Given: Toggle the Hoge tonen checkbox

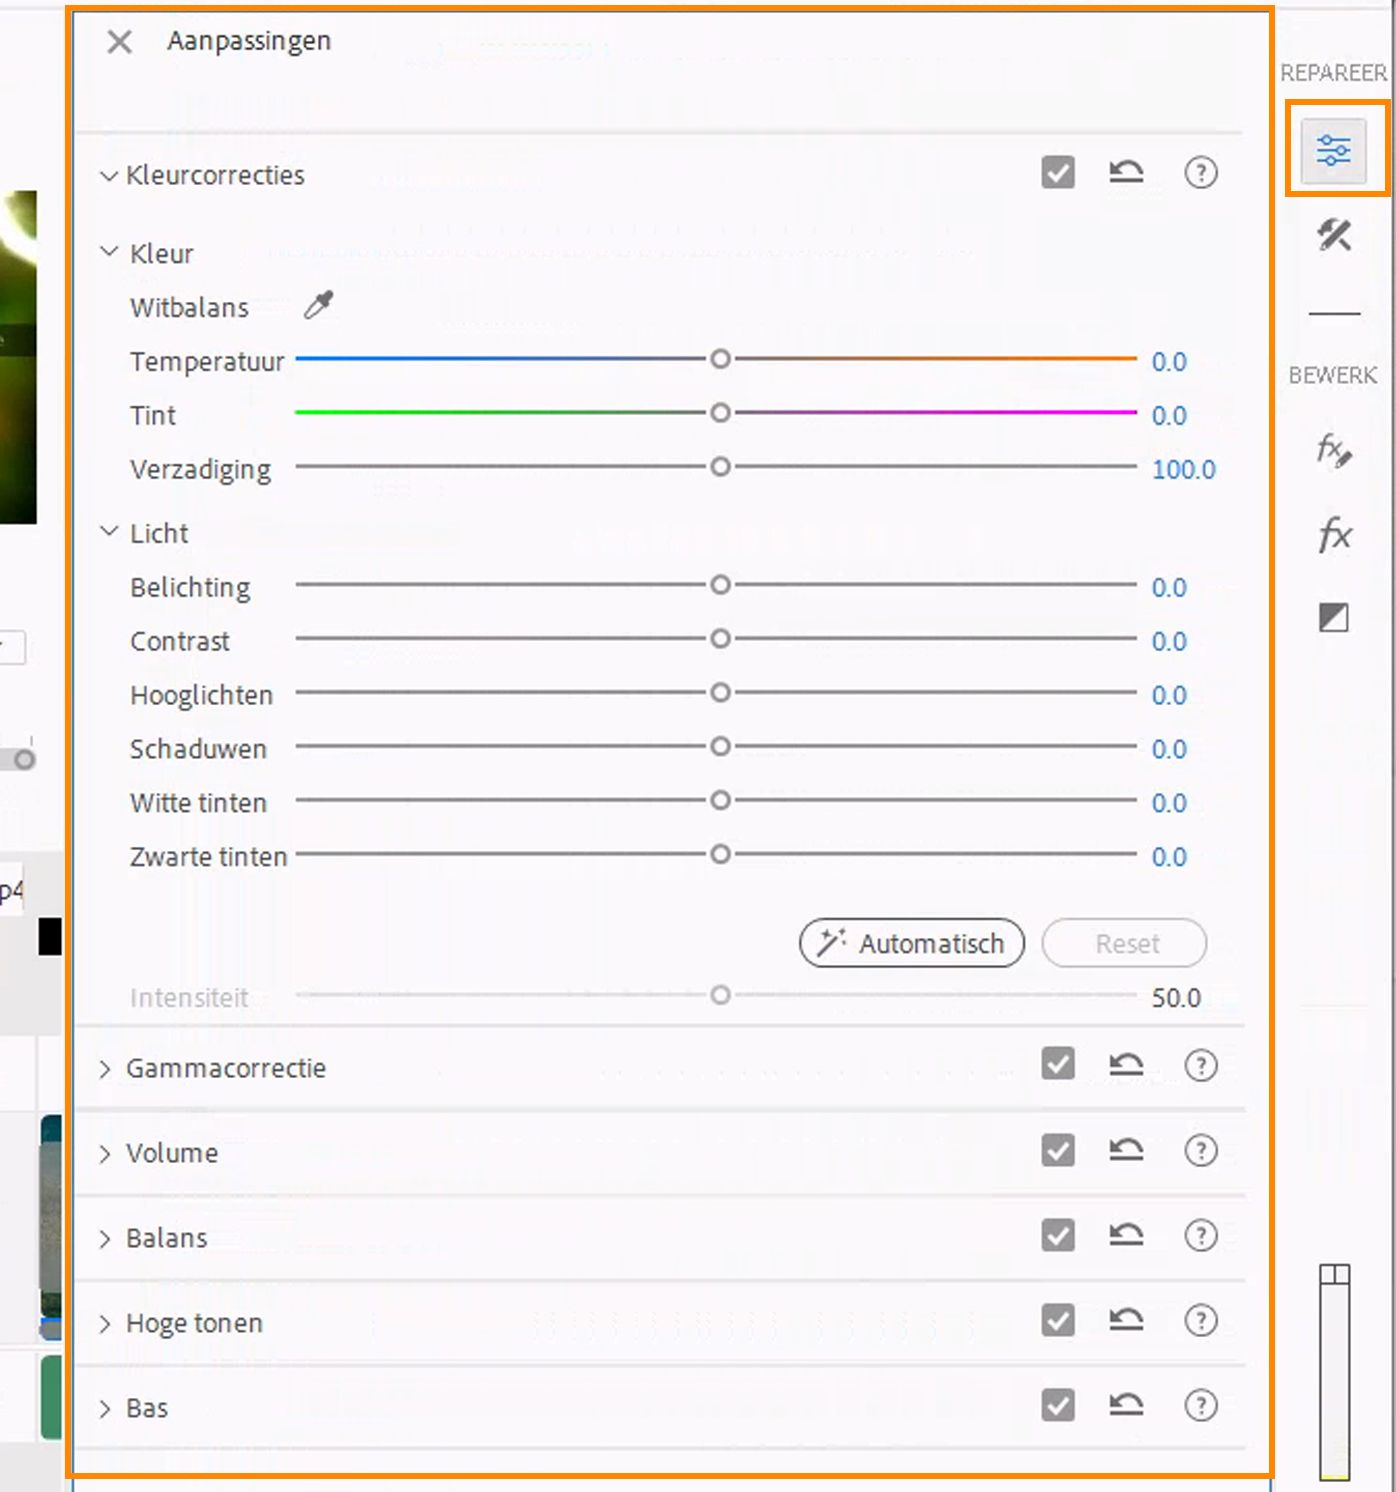Looking at the screenshot, I should click(1058, 1319).
